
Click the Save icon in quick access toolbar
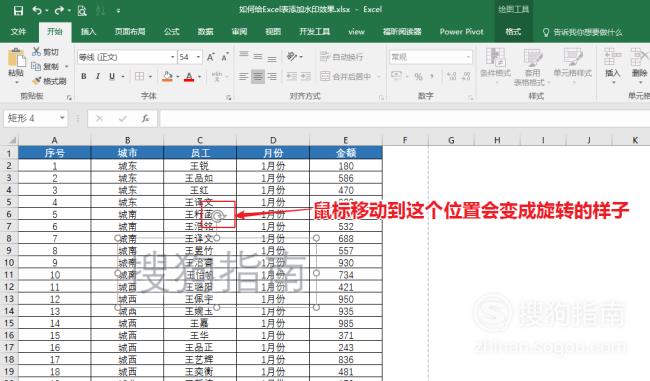coord(18,10)
